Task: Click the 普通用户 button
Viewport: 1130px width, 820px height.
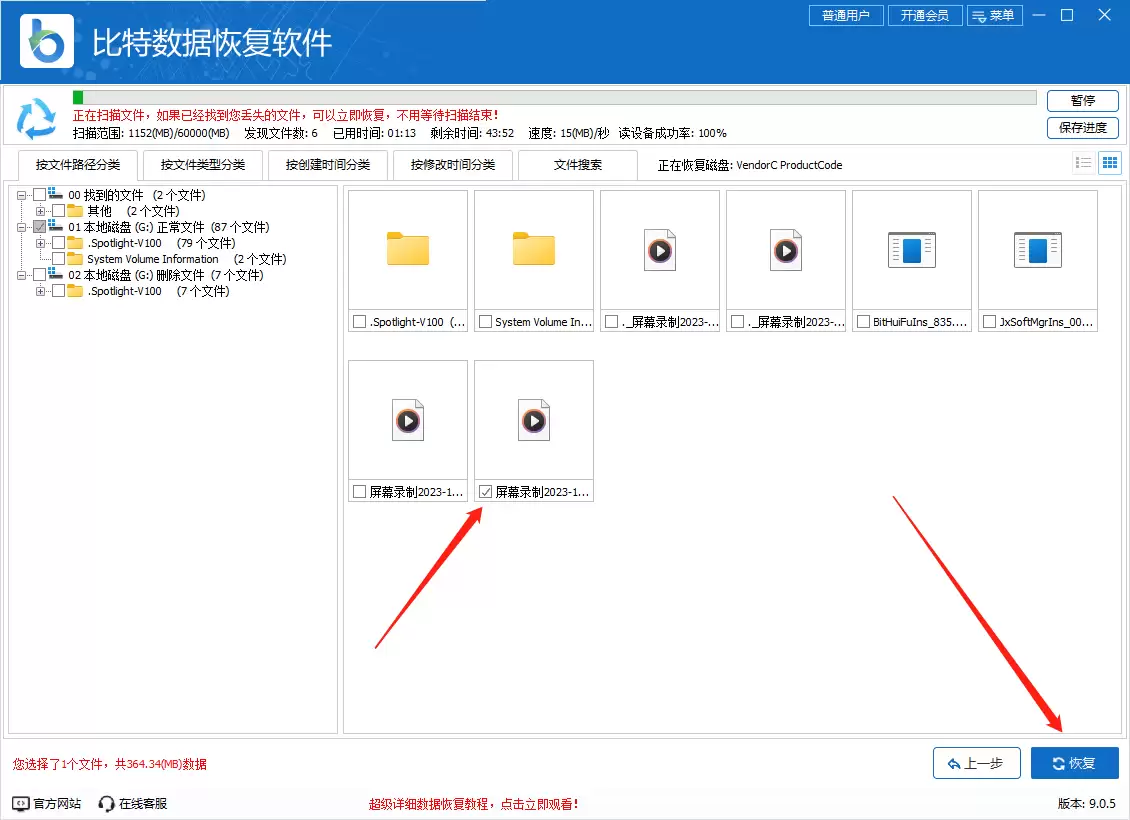Action: click(x=846, y=16)
